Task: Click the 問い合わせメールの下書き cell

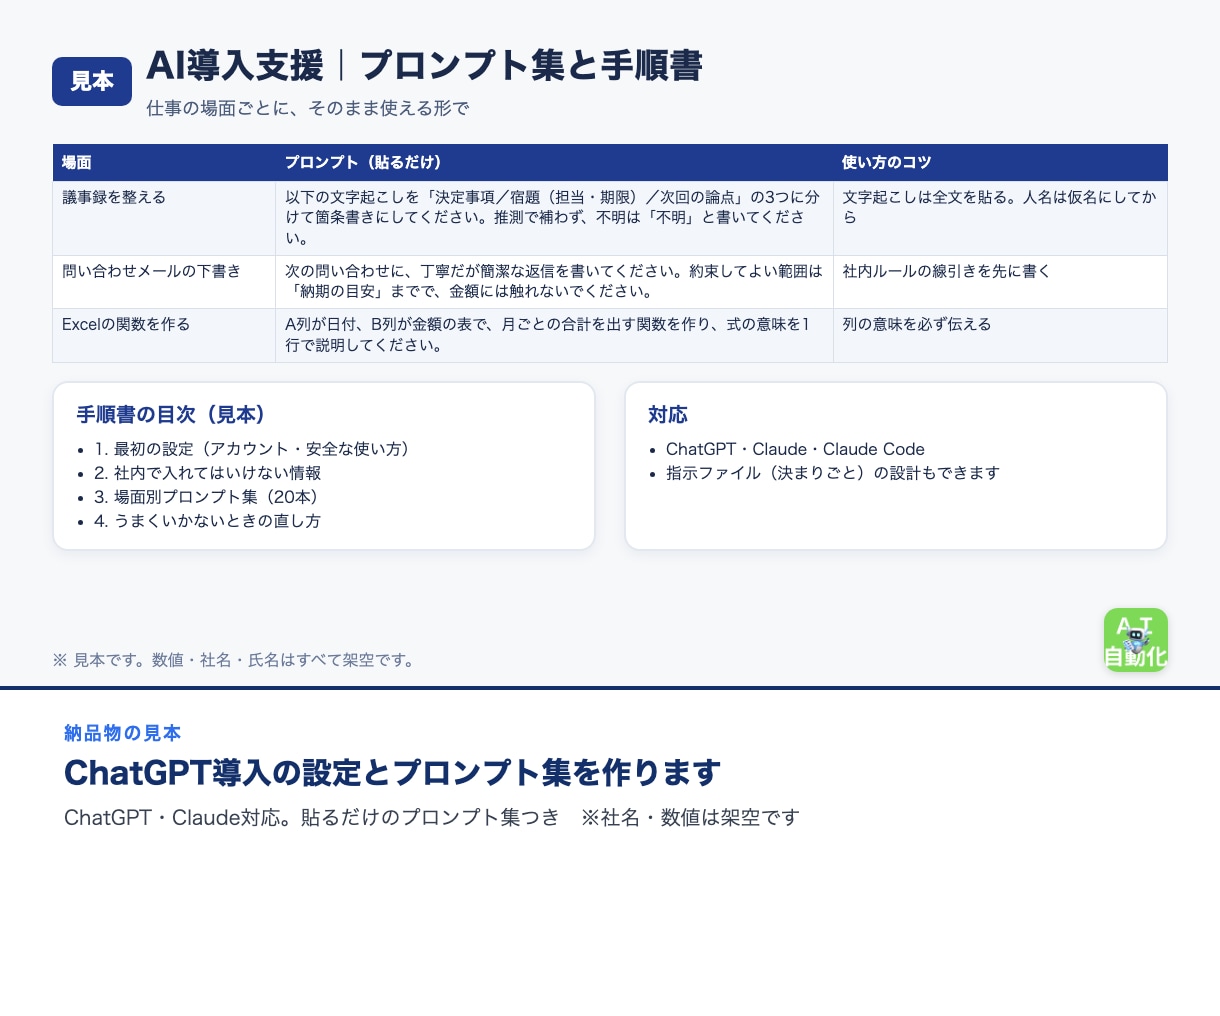Action: click(x=164, y=282)
